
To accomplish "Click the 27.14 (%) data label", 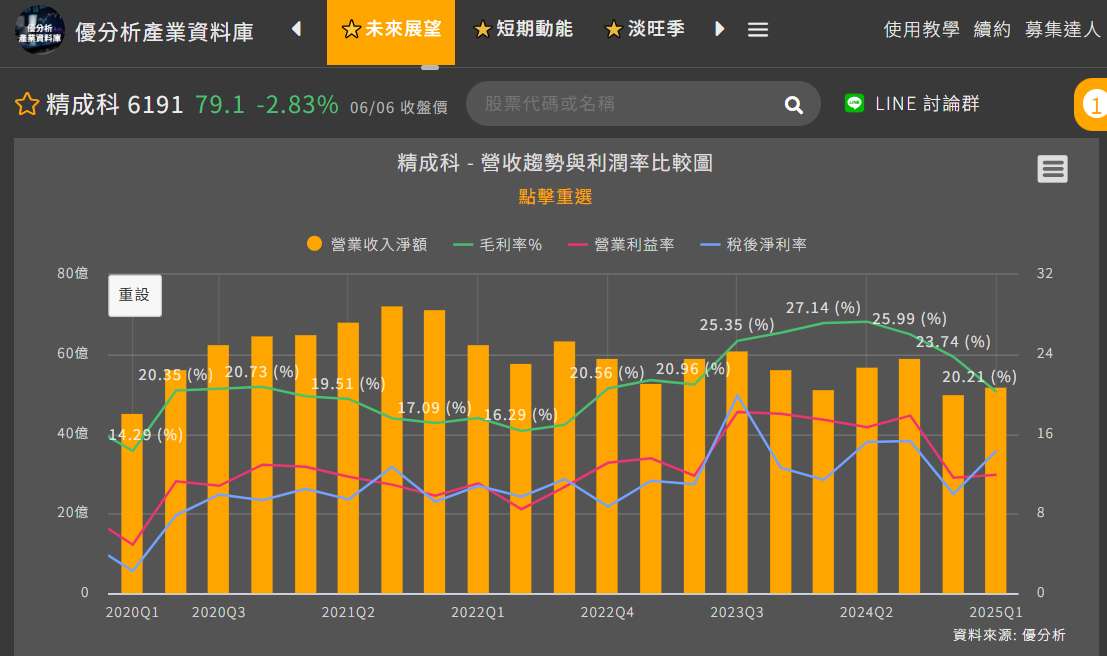I will point(823,308).
